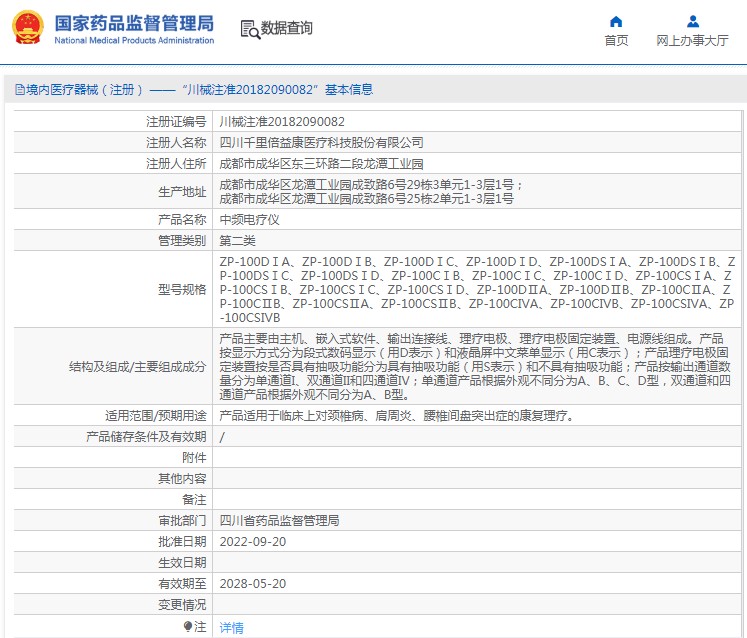
Task: Click the 数据查询 magnifier document icon
Action: [x=249, y=29]
